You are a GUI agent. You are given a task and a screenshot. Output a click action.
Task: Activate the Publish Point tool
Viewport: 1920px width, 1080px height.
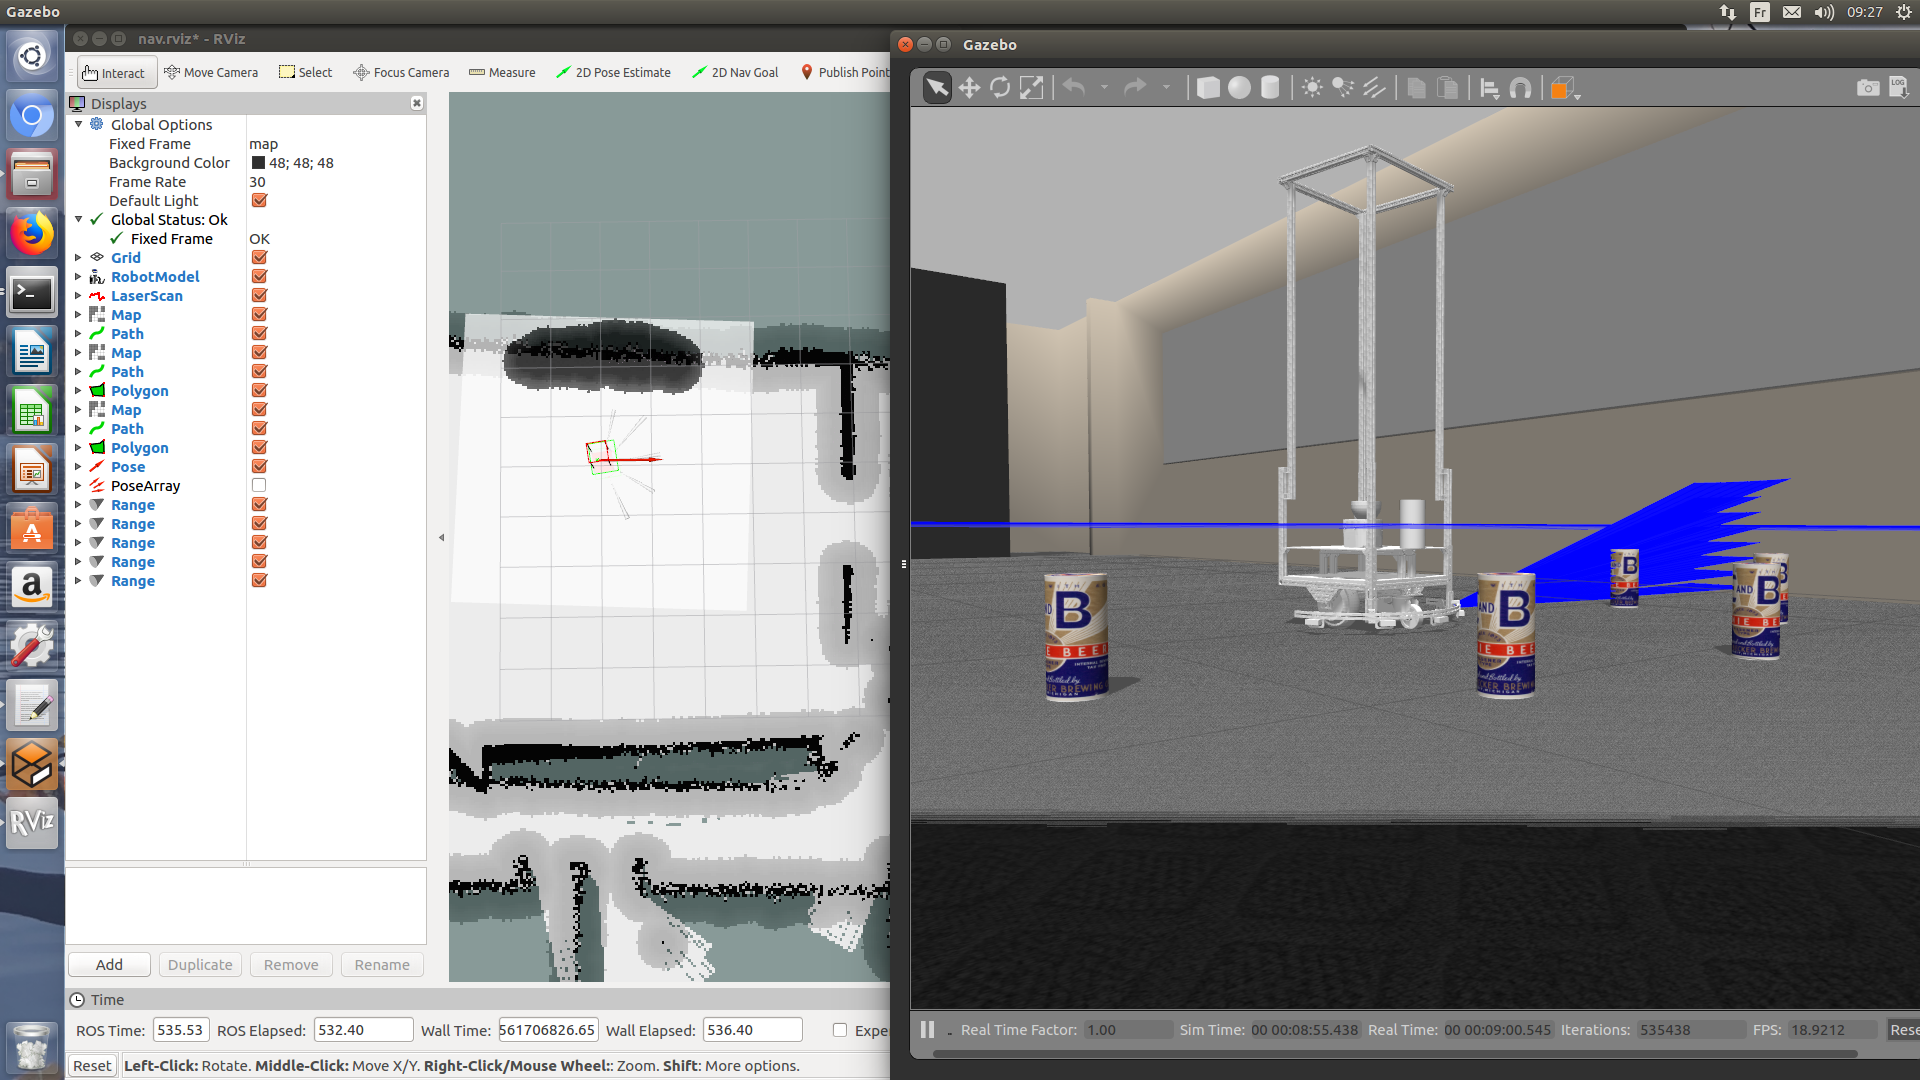pos(845,73)
